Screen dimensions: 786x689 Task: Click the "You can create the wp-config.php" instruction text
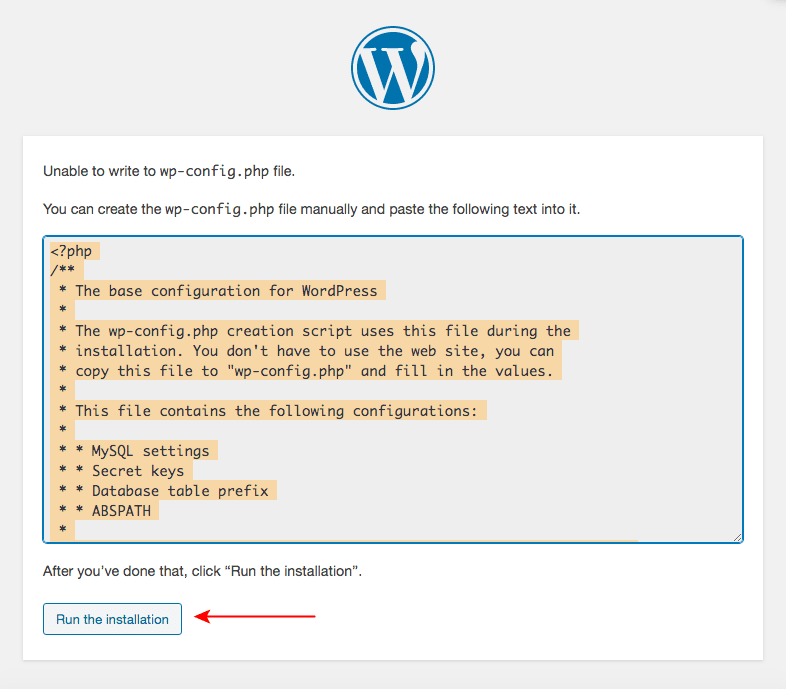click(311, 209)
